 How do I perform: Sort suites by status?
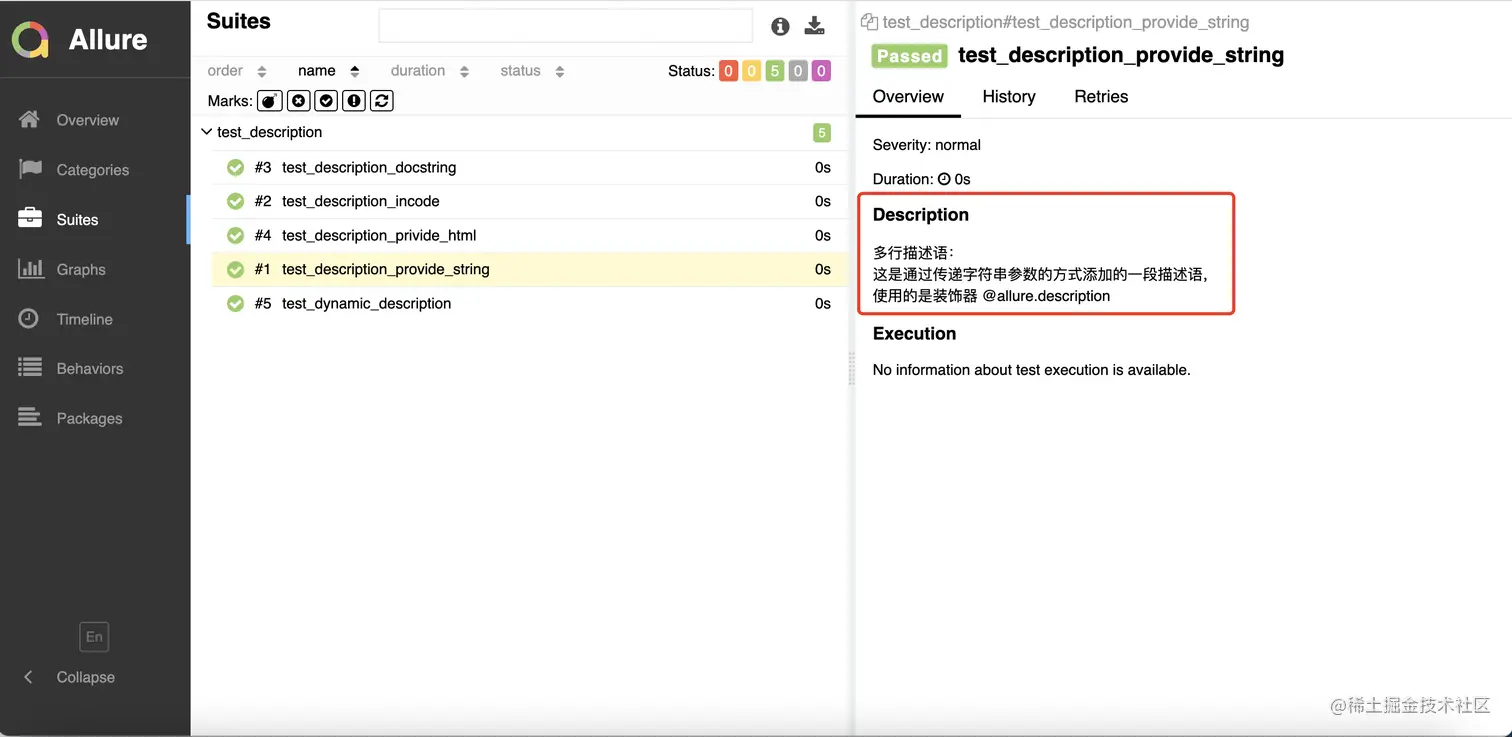point(533,71)
